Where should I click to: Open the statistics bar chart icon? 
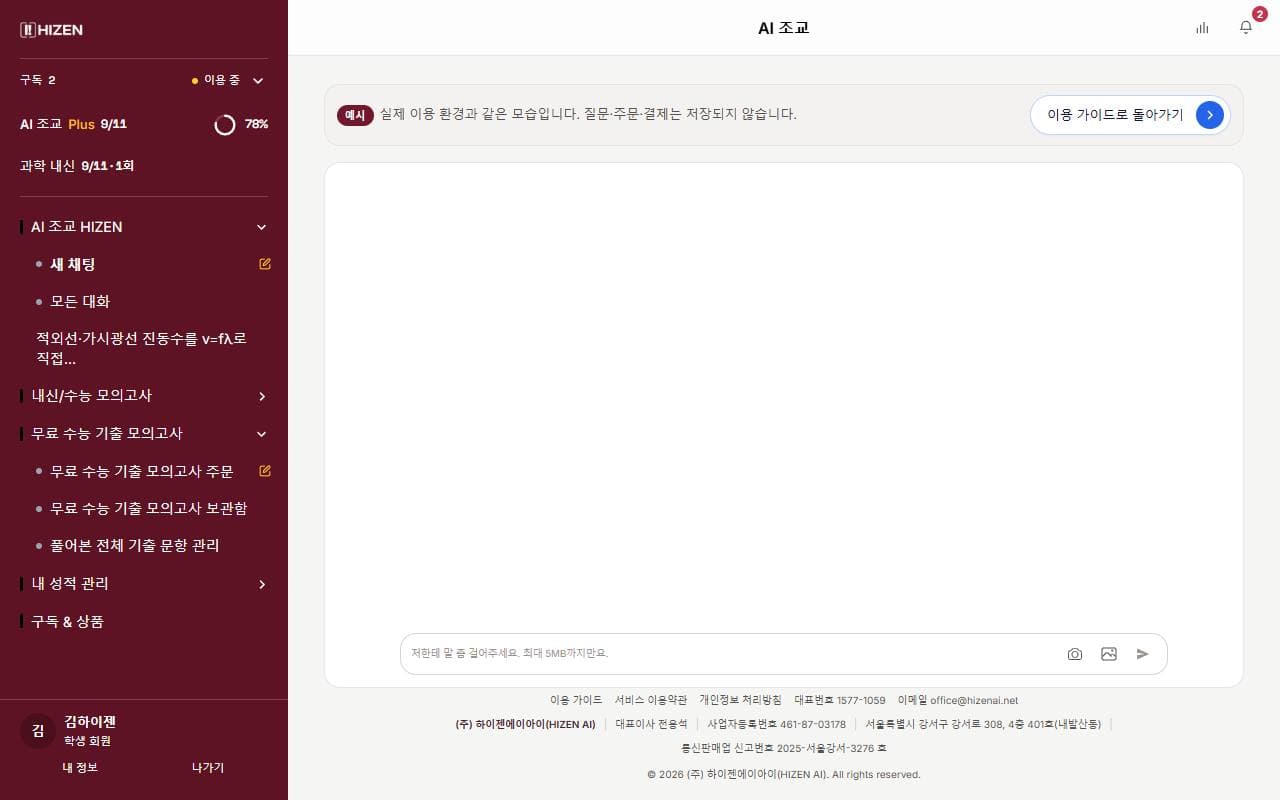point(1202,28)
